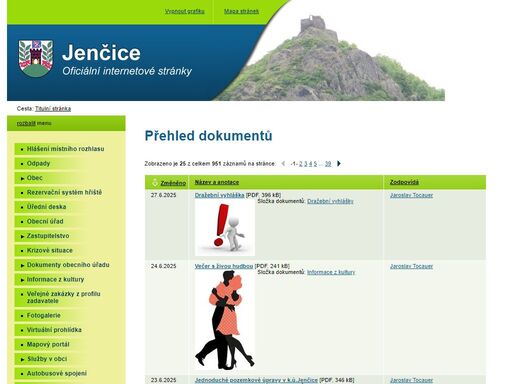Click sort arrow icon beside Změněno

tap(155, 182)
